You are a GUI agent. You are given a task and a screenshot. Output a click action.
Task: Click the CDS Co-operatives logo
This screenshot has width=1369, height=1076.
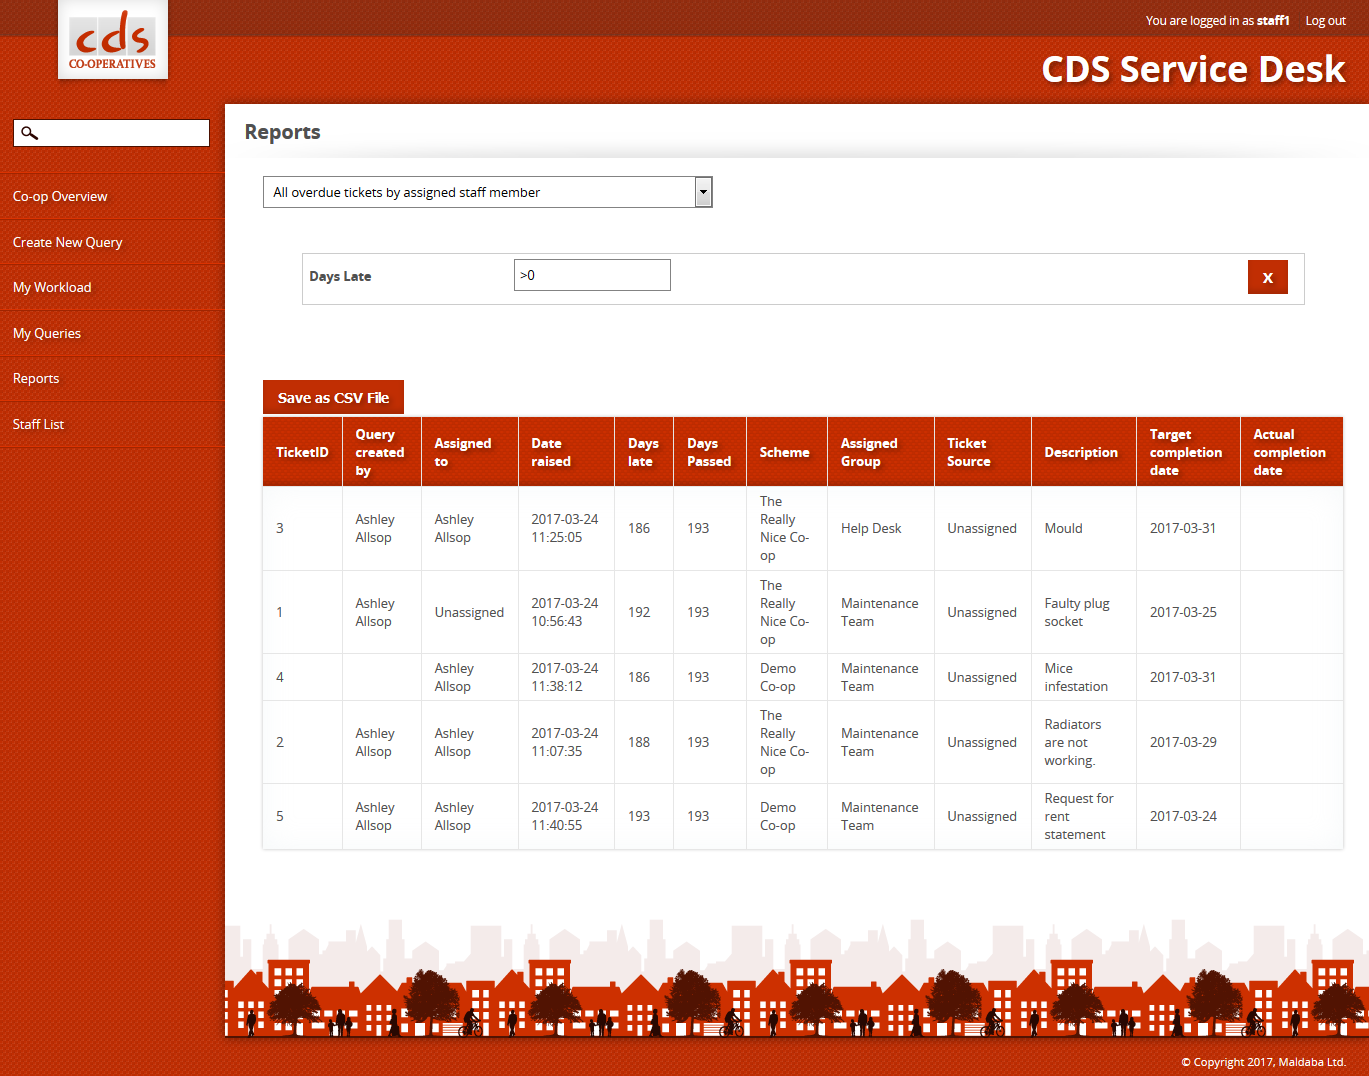(112, 40)
